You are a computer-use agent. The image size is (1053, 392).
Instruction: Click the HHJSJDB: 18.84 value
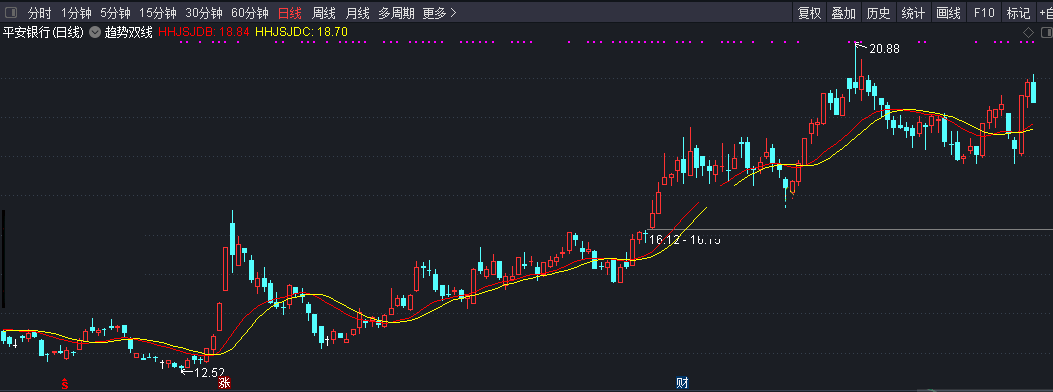204,32
